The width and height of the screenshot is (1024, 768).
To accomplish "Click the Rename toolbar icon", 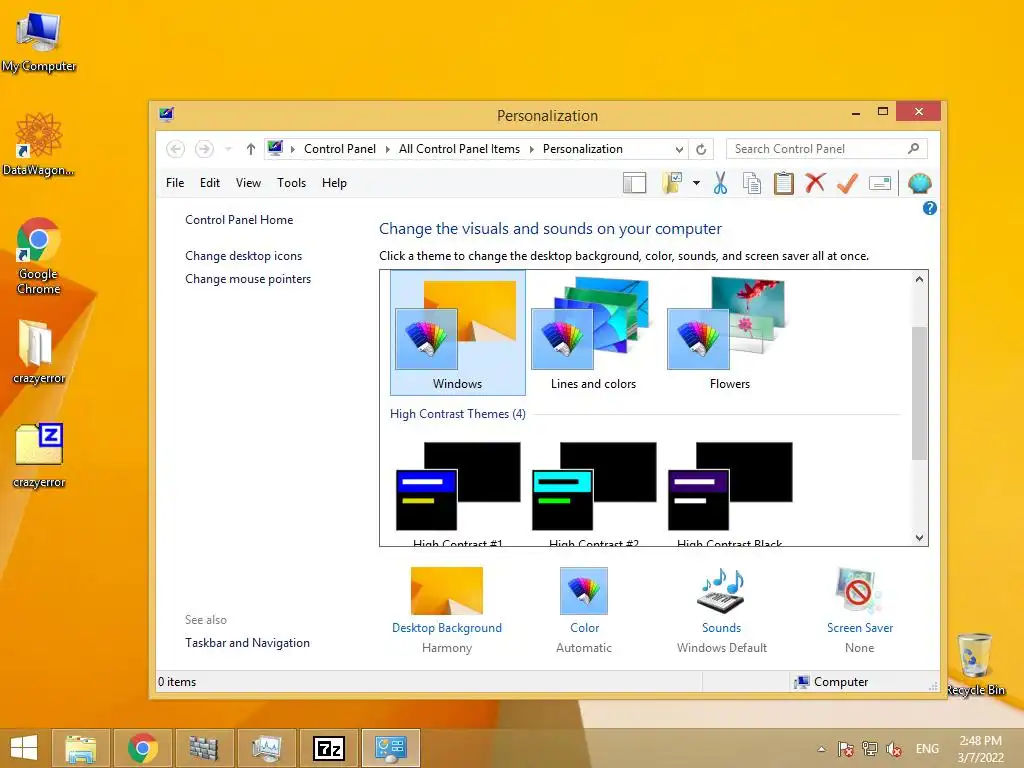I will pos(880,184).
